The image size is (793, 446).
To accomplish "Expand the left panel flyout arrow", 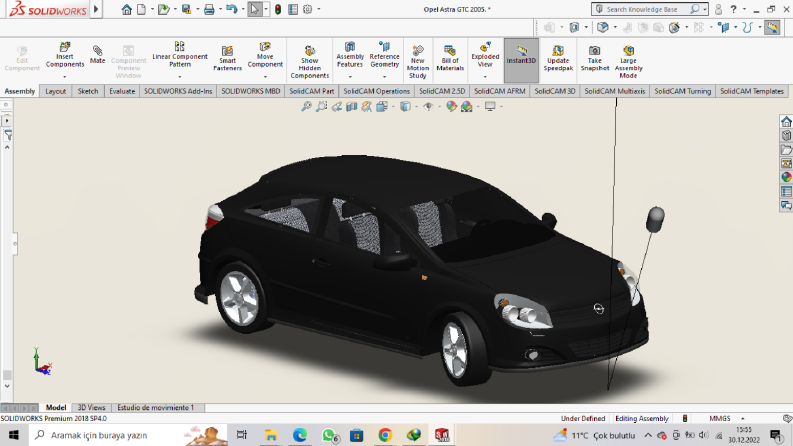I will [x=7, y=121].
